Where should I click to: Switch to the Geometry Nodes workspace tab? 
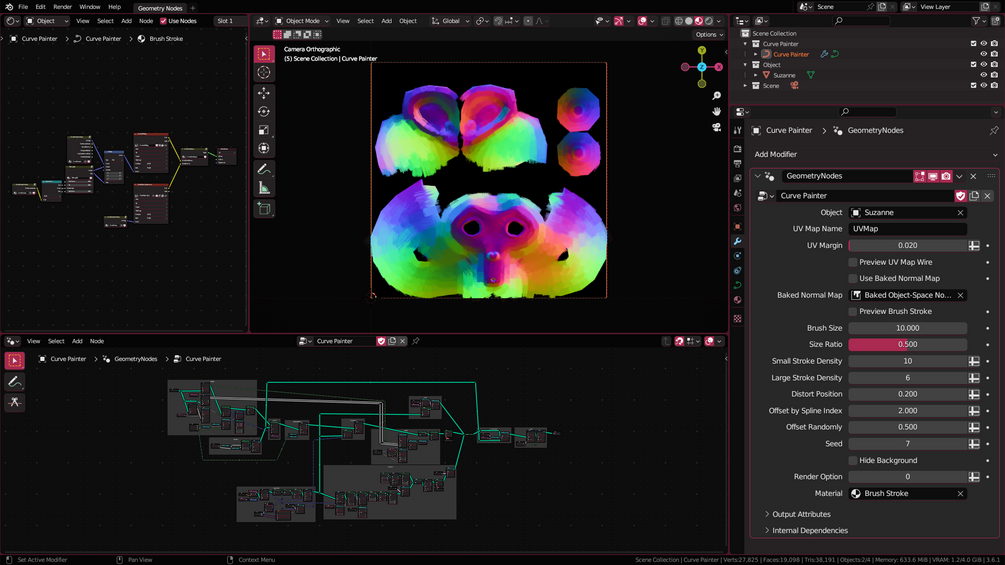tap(160, 8)
